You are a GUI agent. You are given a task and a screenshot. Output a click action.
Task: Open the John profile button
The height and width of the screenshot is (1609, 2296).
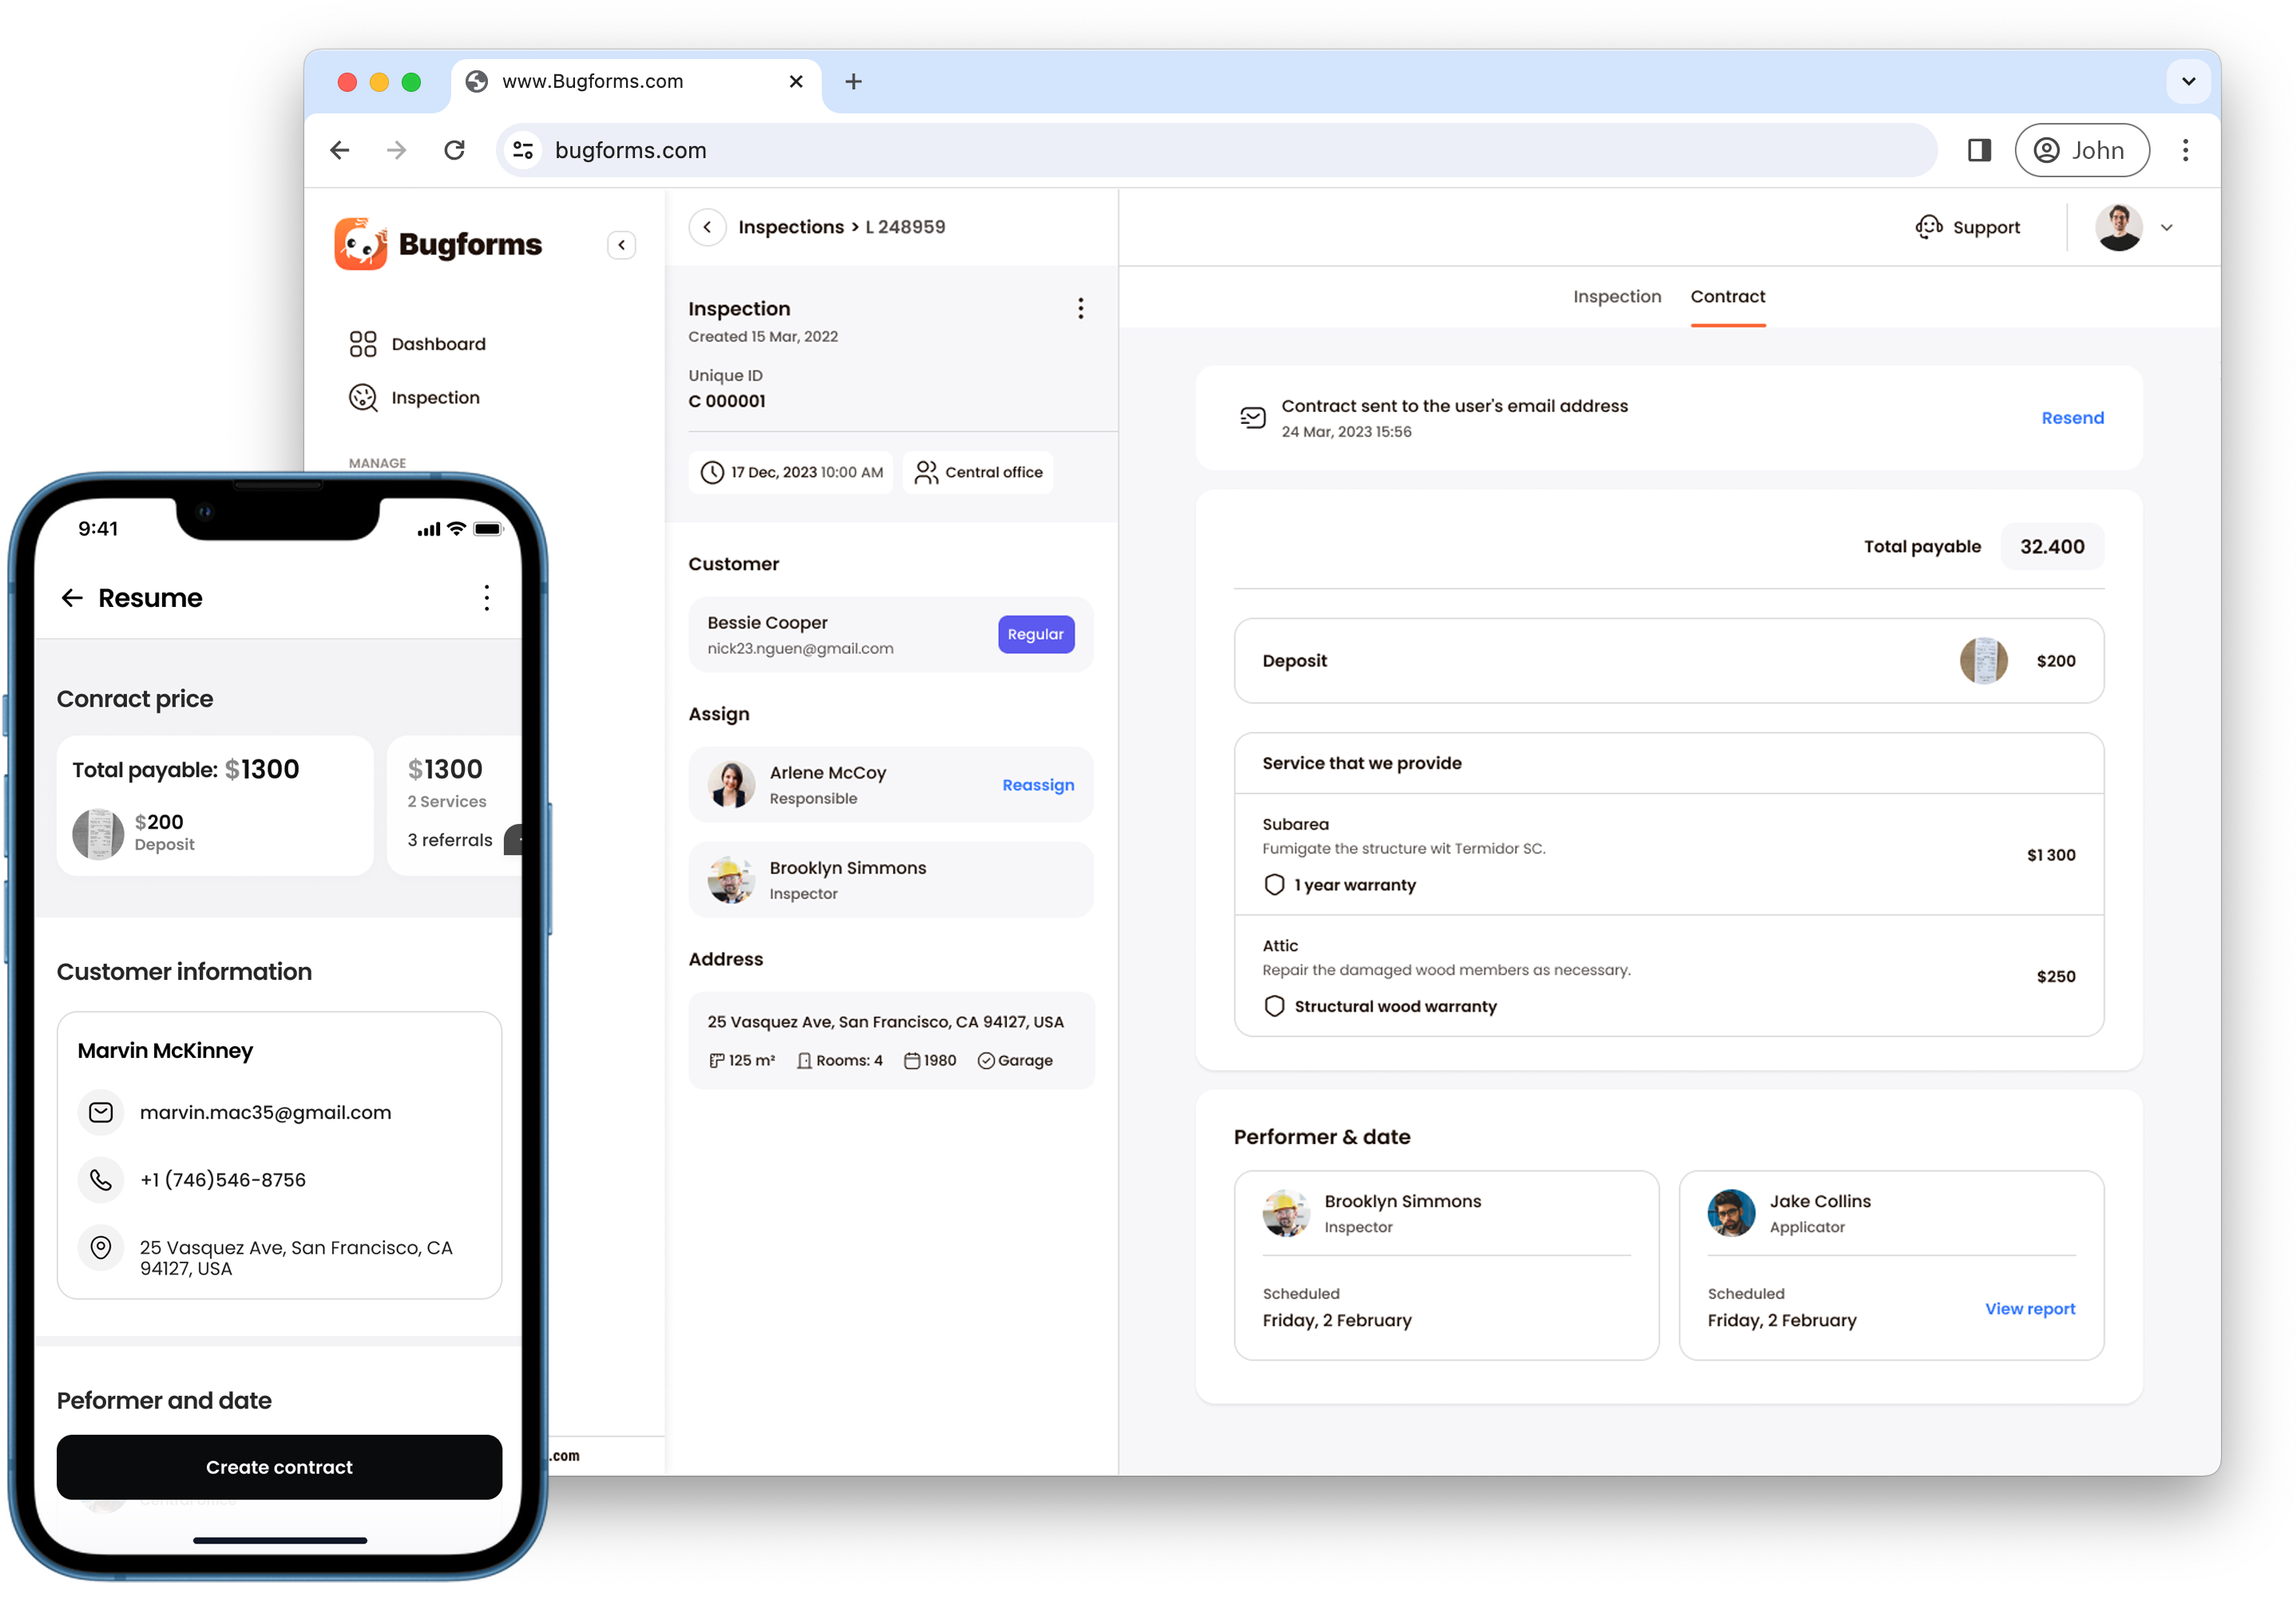click(2081, 150)
